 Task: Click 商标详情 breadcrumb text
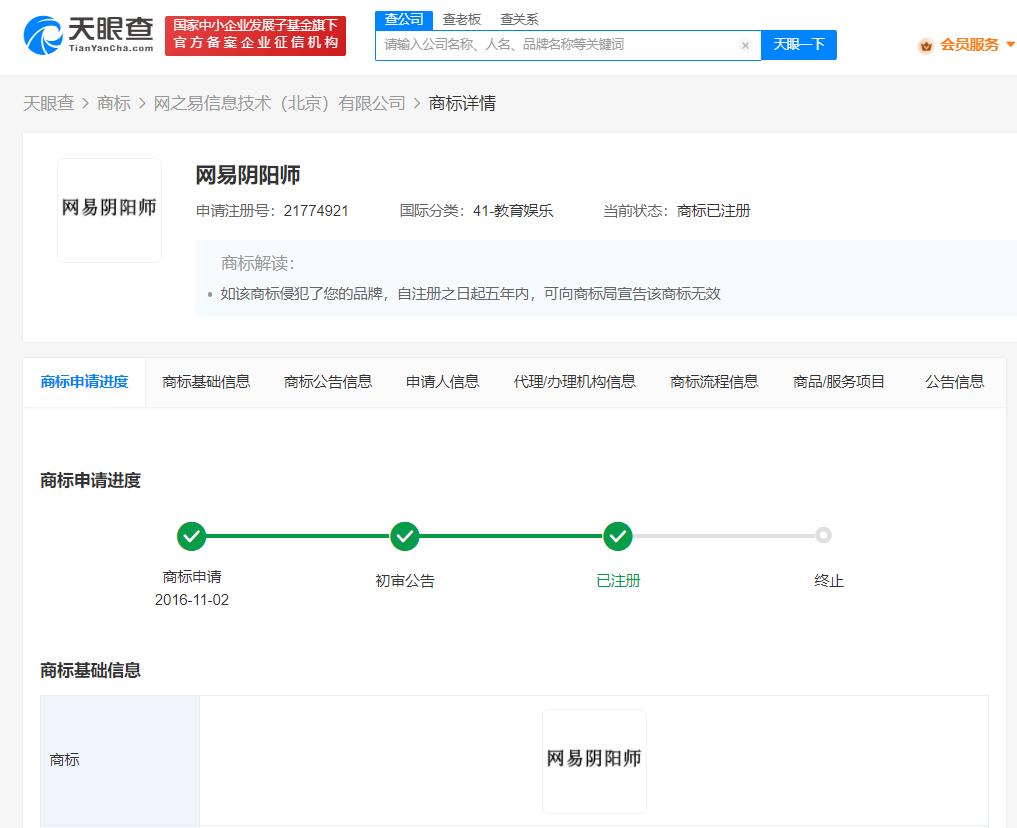[x=462, y=103]
